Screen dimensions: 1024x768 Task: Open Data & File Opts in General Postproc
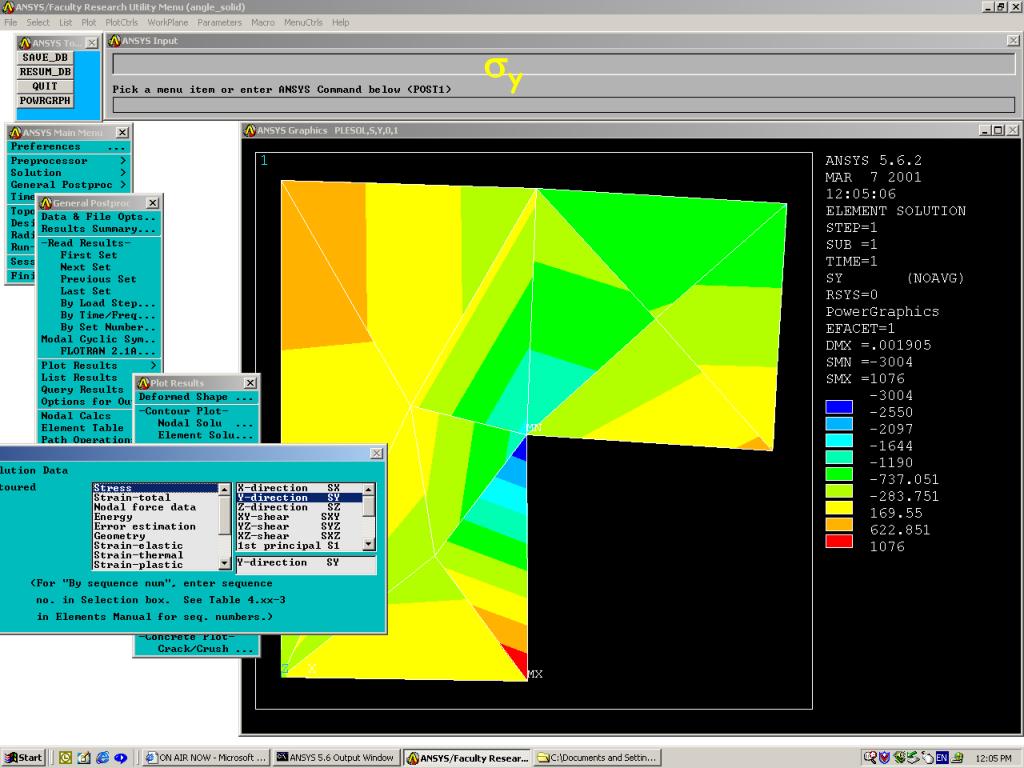99,217
